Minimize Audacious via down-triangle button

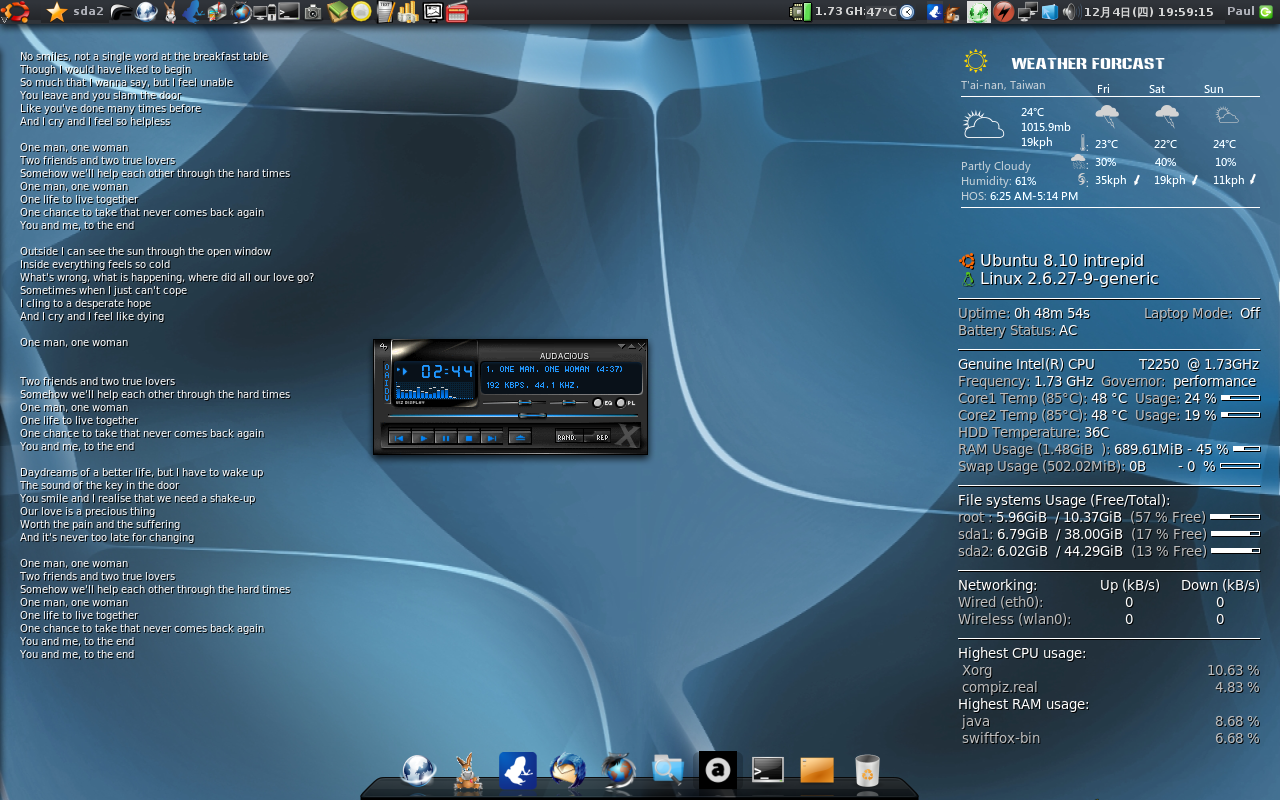(621, 346)
